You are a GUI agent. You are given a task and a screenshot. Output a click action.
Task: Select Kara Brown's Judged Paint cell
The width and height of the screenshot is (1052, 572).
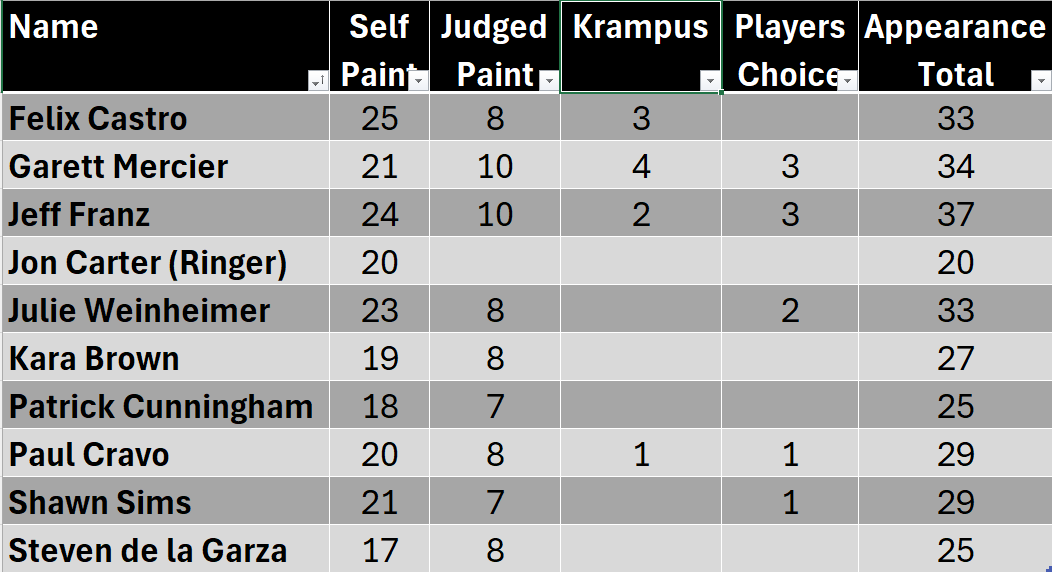coord(495,358)
